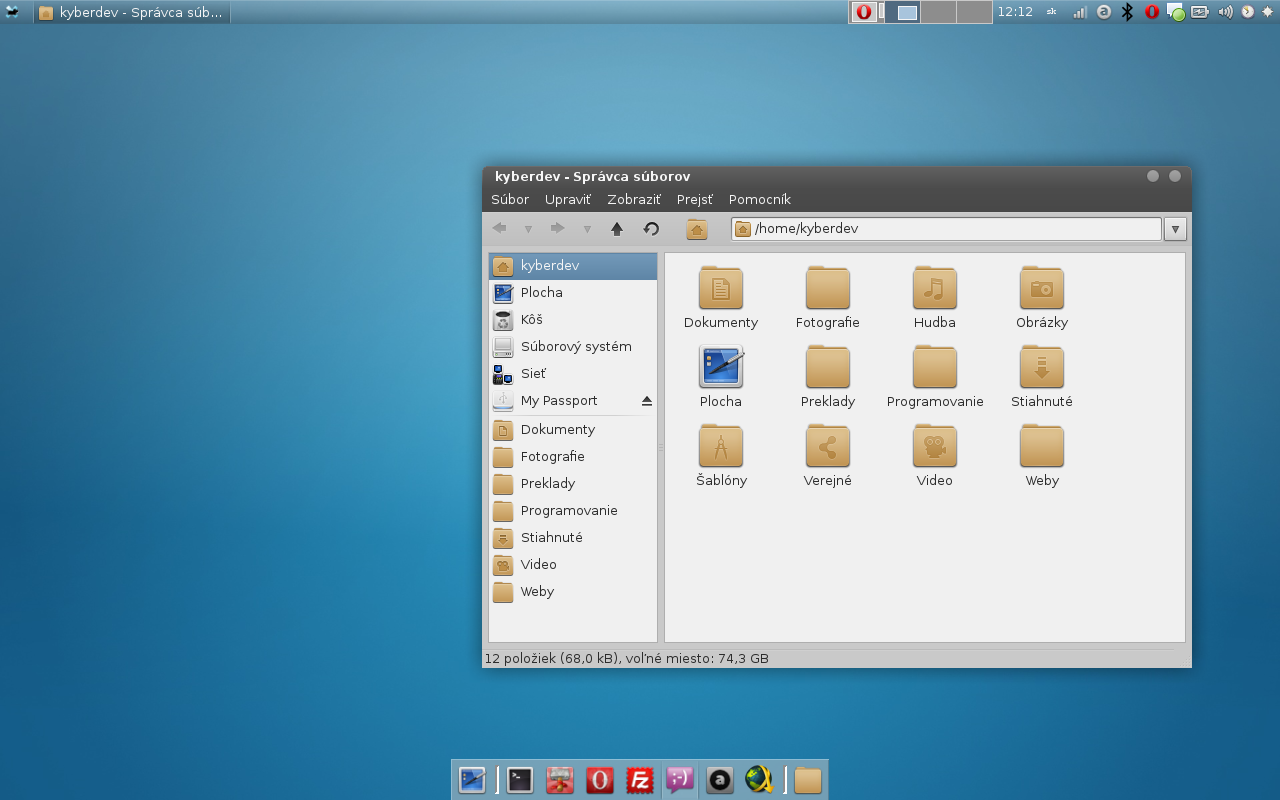This screenshot has width=1280, height=800.
Task: Eject the My Passport drive
Action: click(647, 401)
